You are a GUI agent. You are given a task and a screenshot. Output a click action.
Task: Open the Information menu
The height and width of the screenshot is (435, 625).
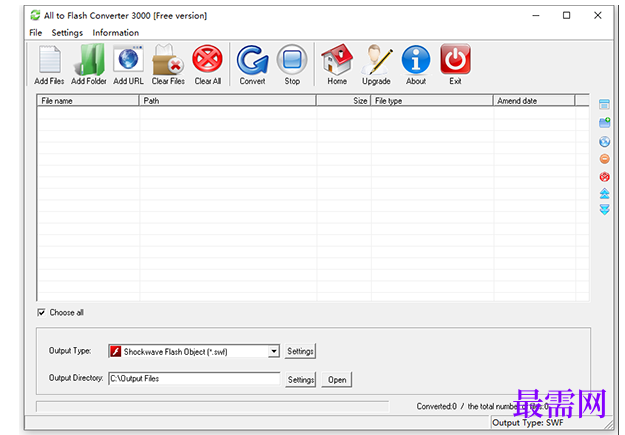click(x=116, y=33)
